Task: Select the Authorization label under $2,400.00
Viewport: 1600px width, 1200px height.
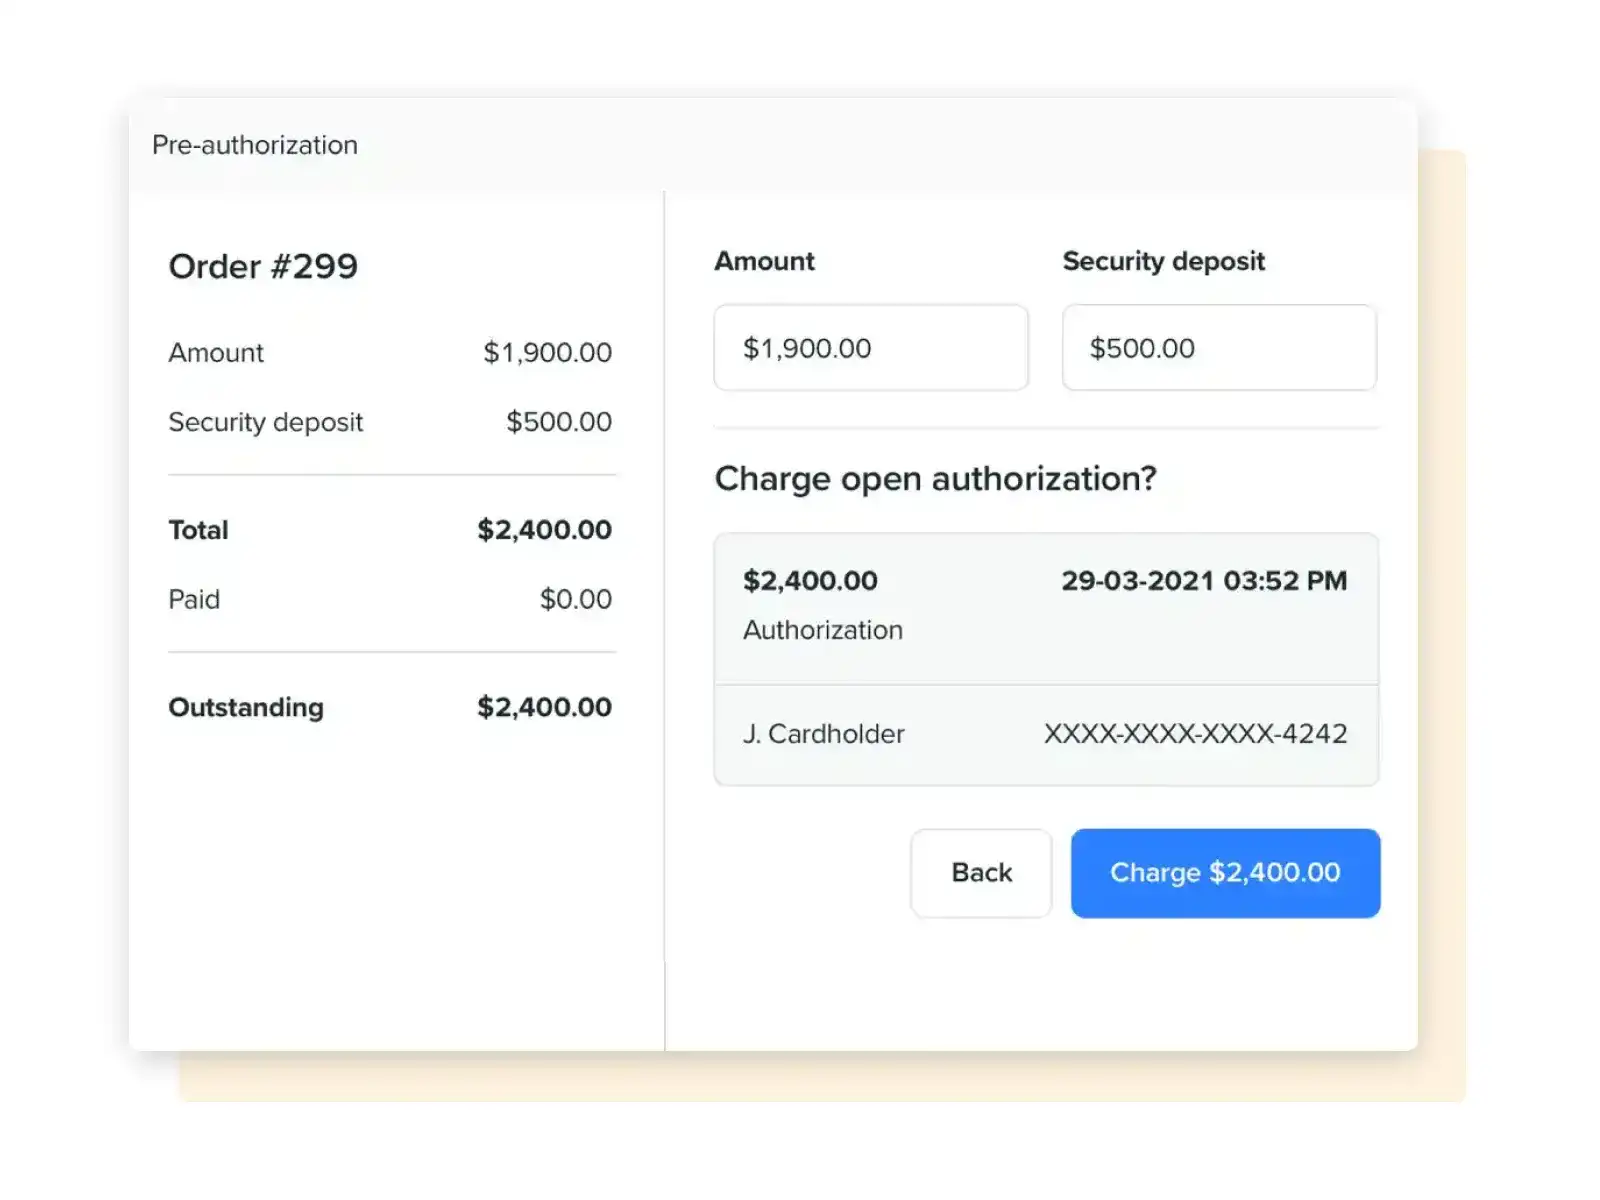Action: pos(822,630)
